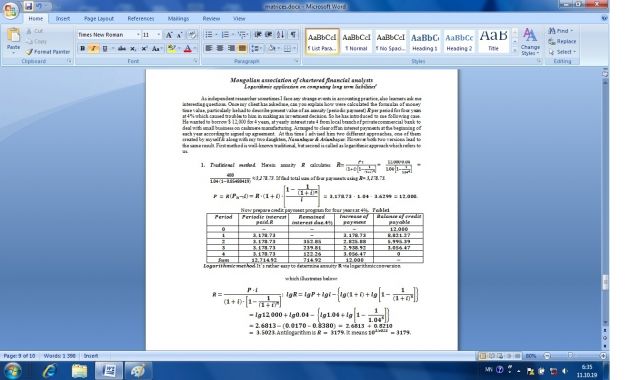Expand the Styles gallery more arrow
Image resolution: width=640 pixels, height=380 pixels.
[514, 51]
